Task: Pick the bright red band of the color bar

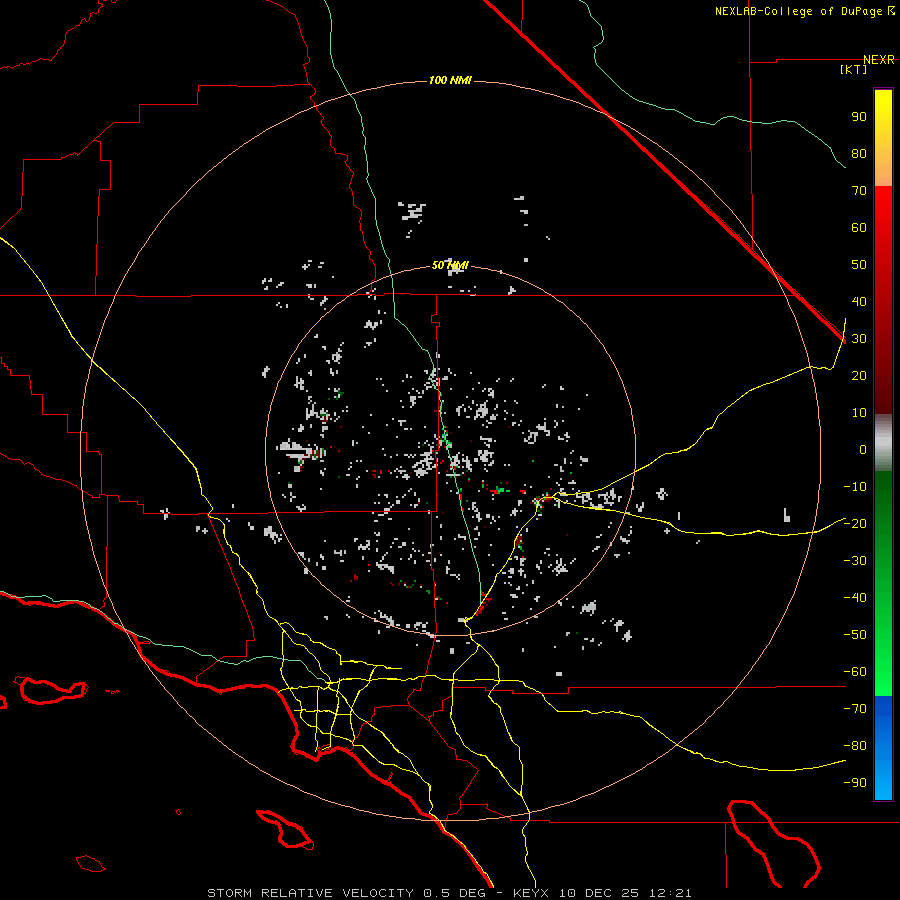Action: [883, 212]
